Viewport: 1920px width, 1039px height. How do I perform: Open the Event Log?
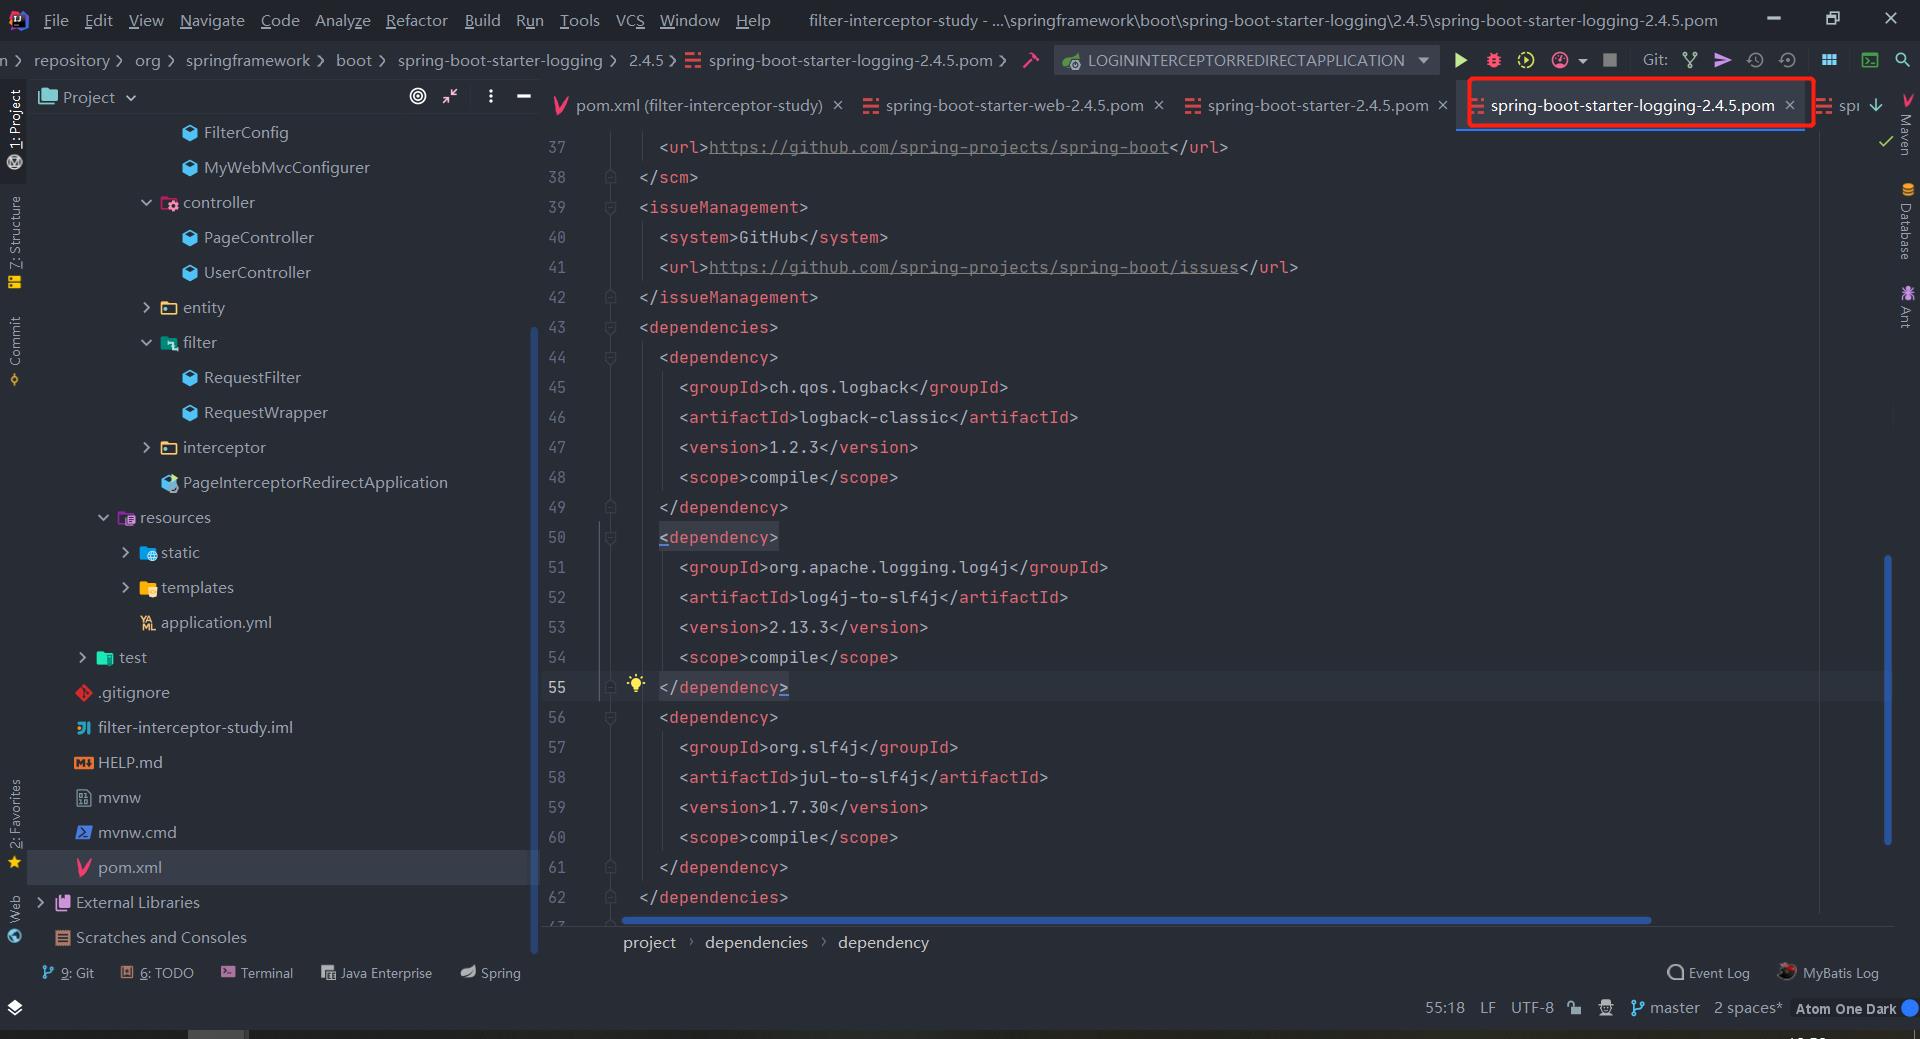point(1708,972)
